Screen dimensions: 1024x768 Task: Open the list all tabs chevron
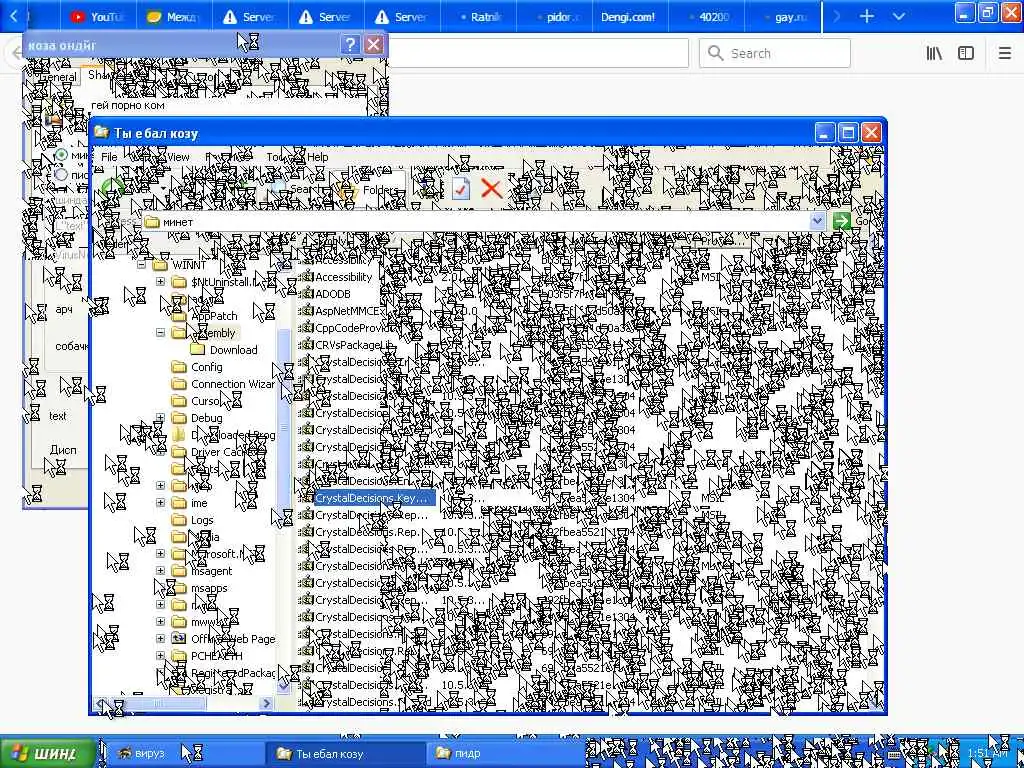tap(899, 16)
